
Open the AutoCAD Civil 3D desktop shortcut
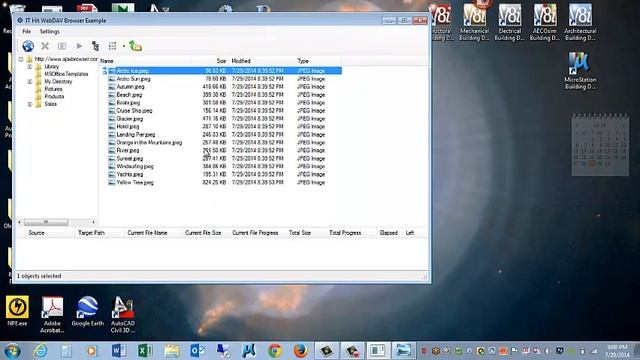tap(122, 314)
